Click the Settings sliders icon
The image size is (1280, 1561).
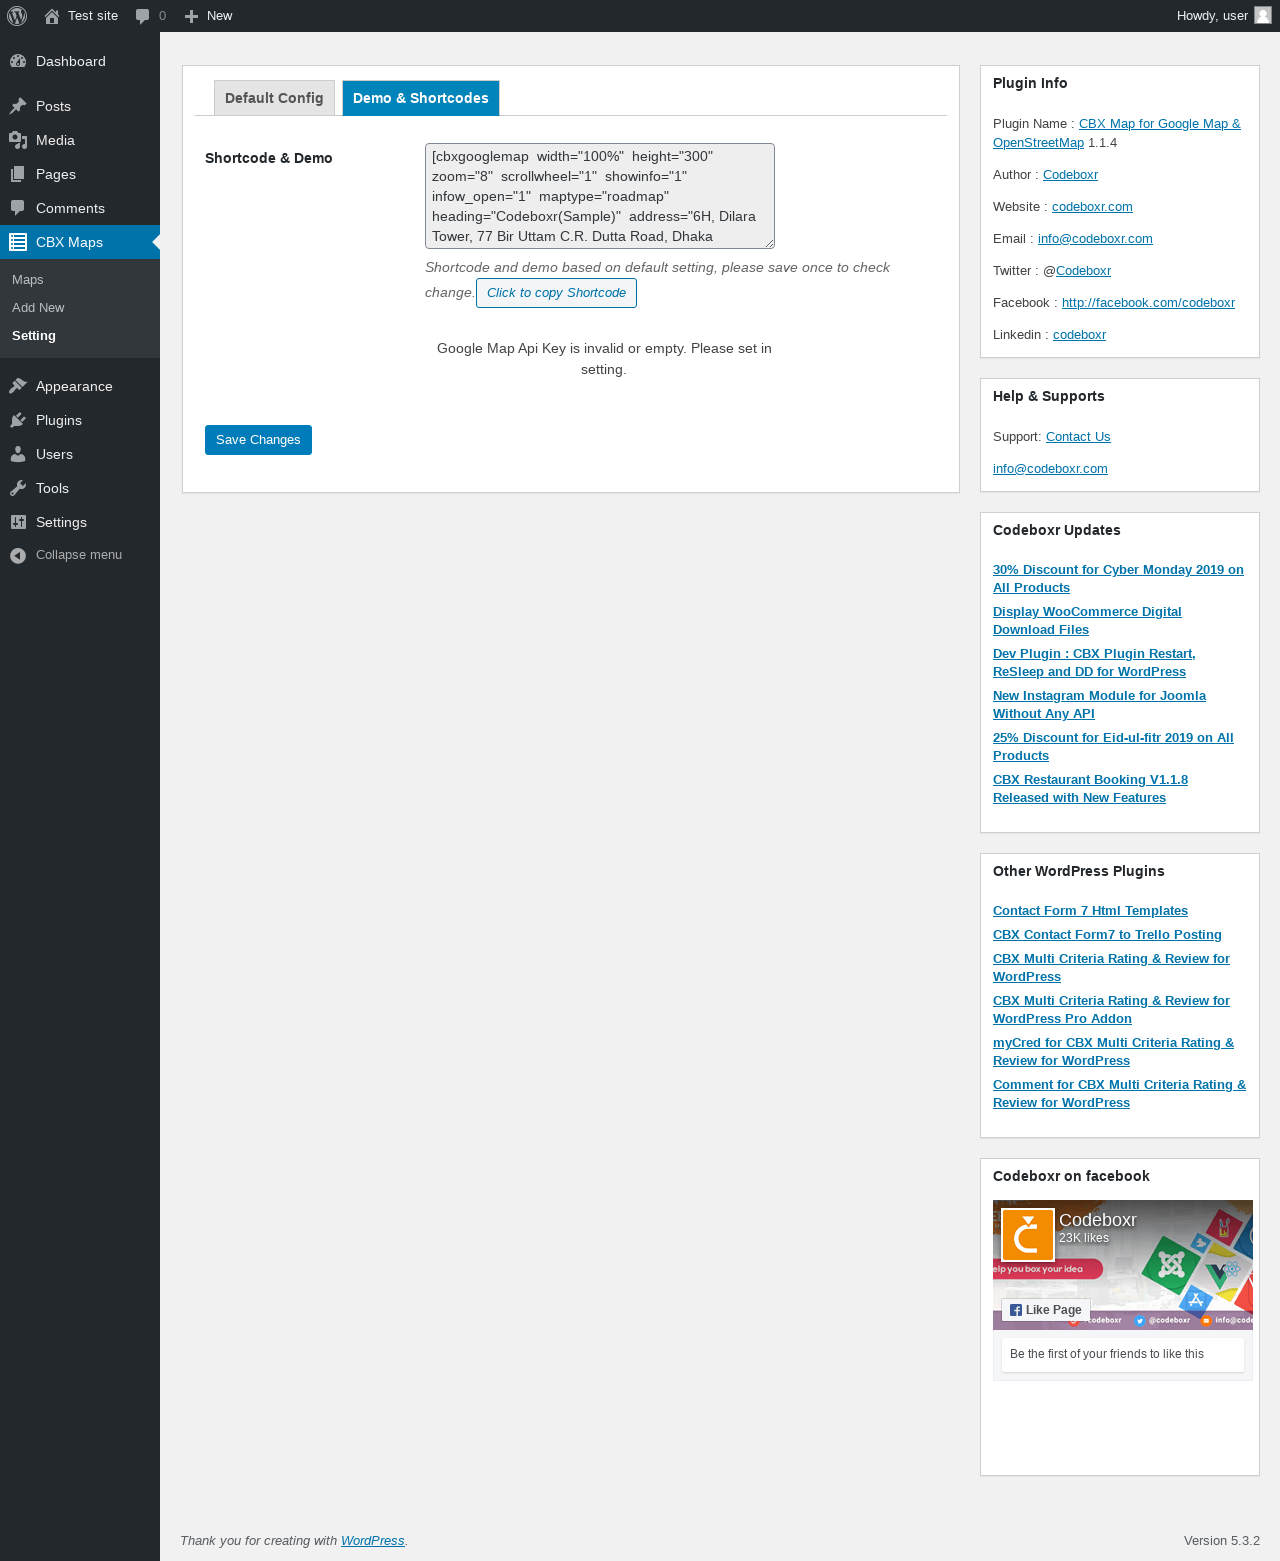pos(18,522)
